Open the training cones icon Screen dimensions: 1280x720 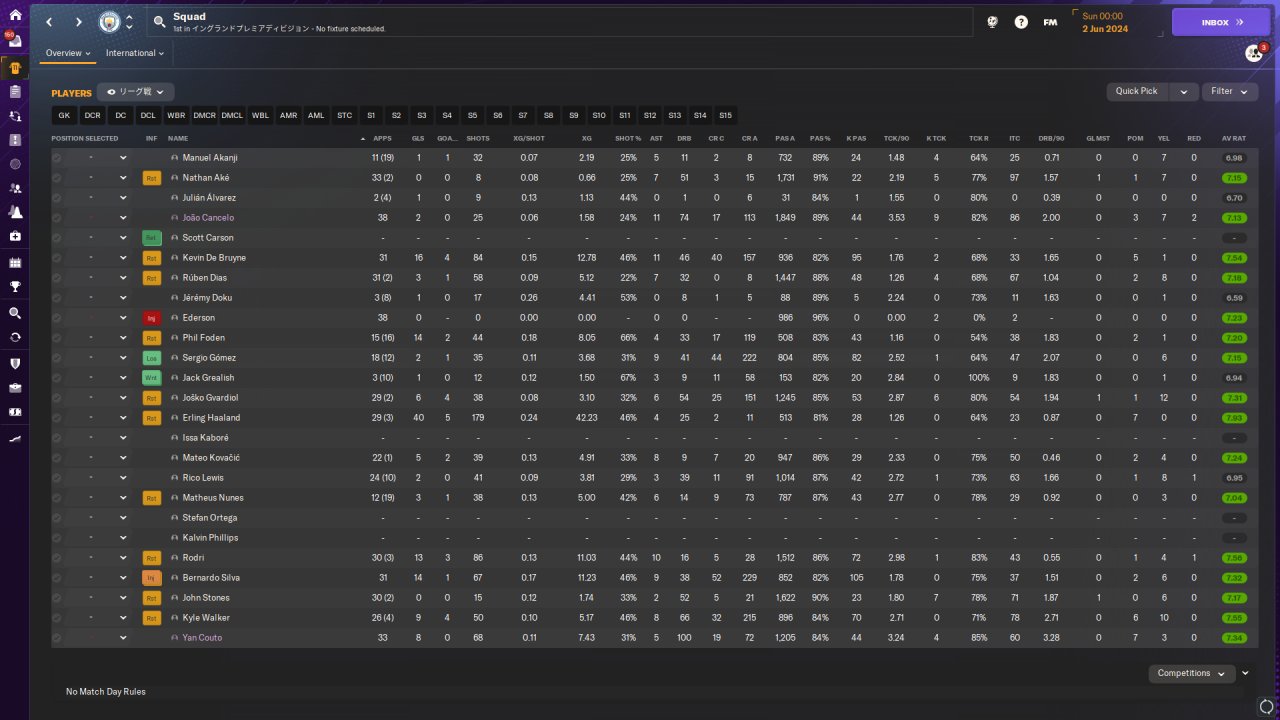pos(15,212)
